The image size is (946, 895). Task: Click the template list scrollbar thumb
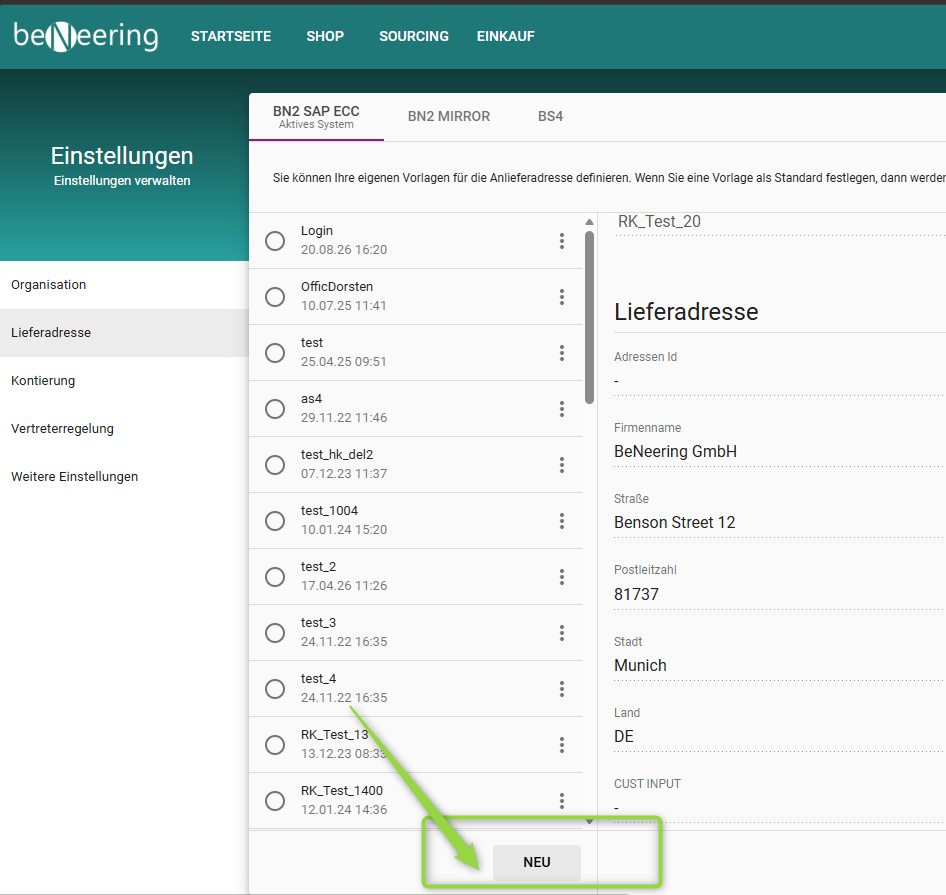pyautogui.click(x=589, y=317)
